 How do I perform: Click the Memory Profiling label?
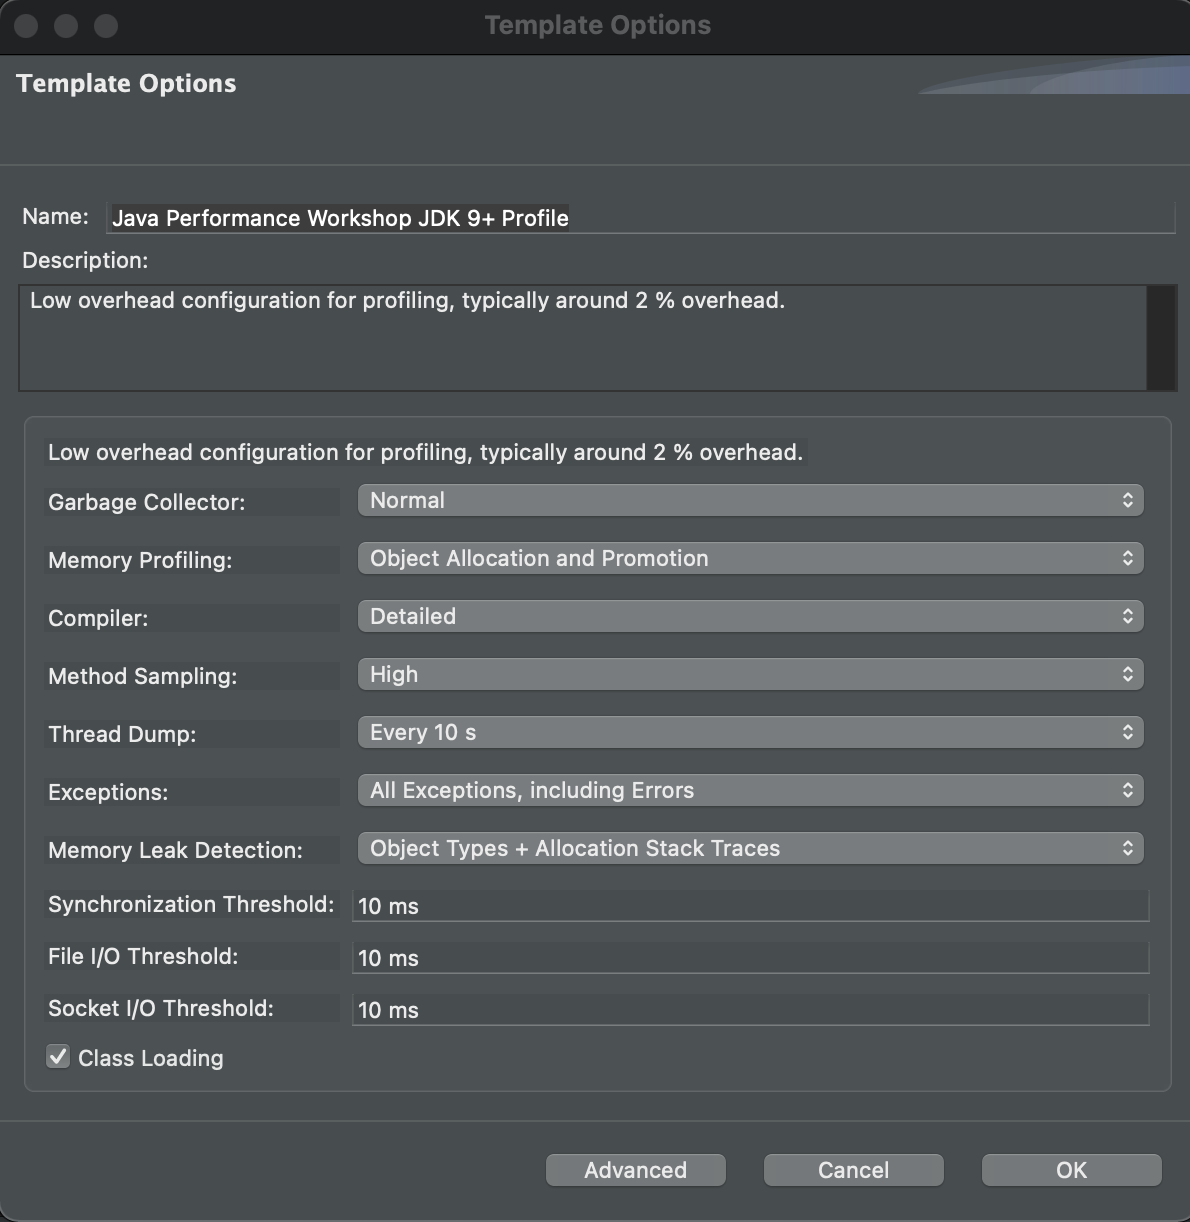click(x=140, y=560)
